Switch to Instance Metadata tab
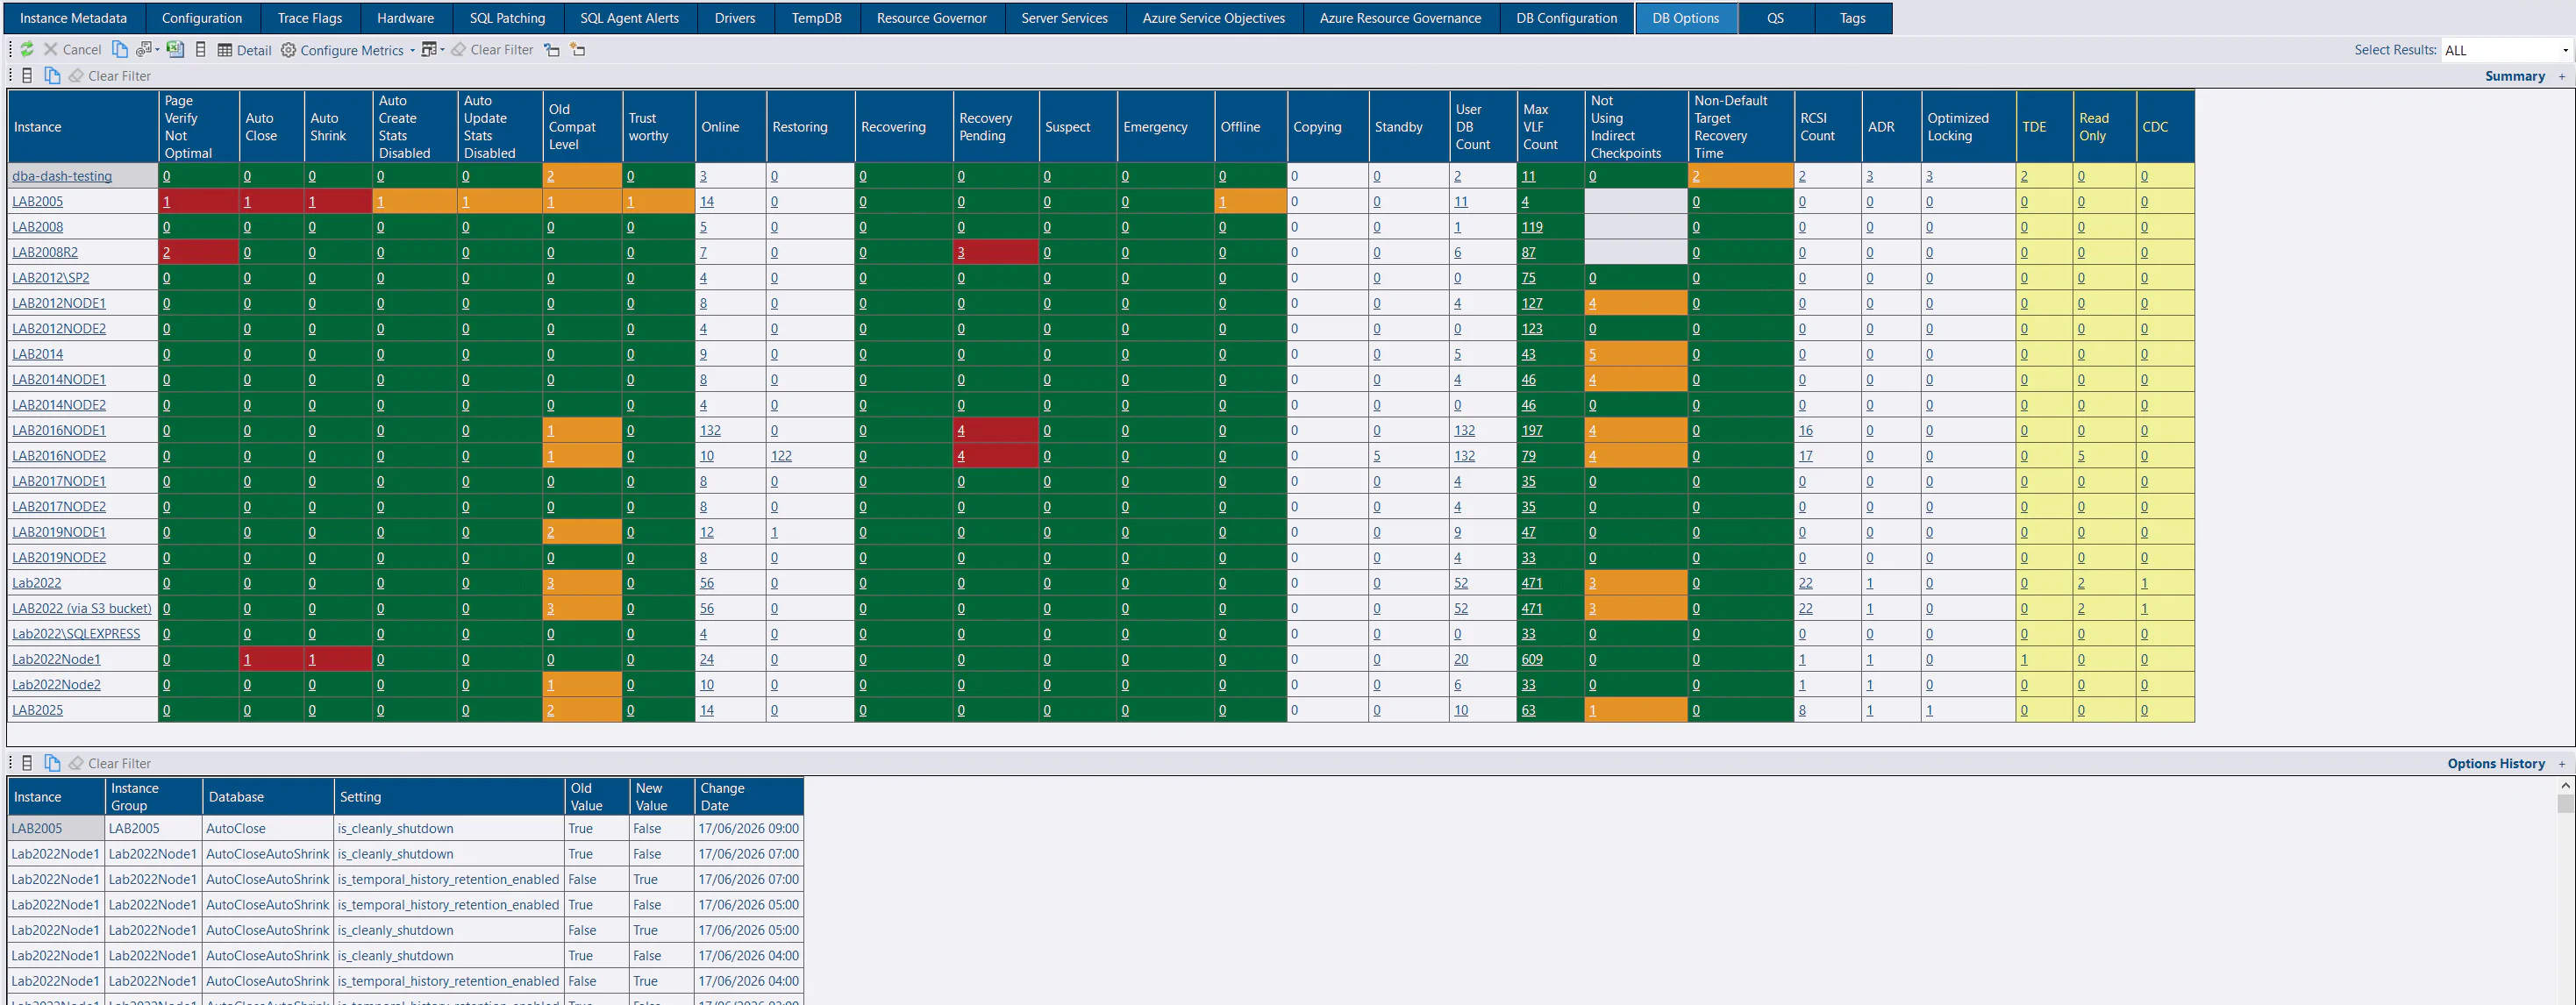This screenshot has width=2576, height=1005. pos(73,18)
